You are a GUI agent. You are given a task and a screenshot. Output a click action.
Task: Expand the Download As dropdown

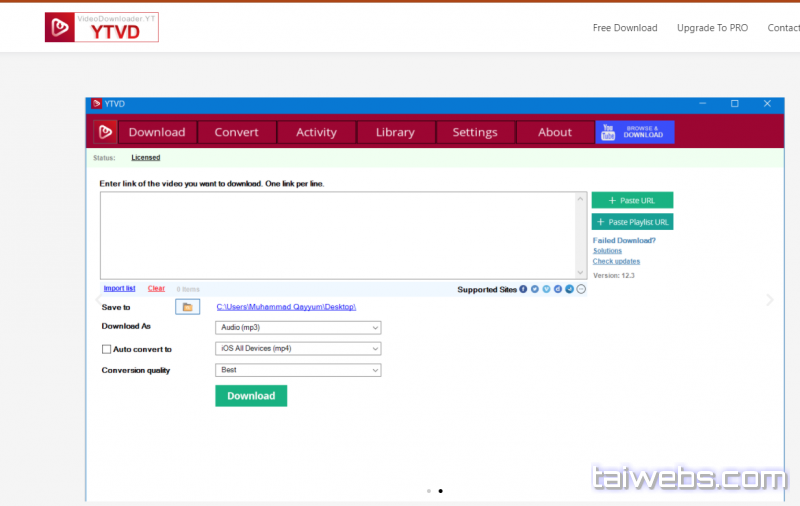298,327
